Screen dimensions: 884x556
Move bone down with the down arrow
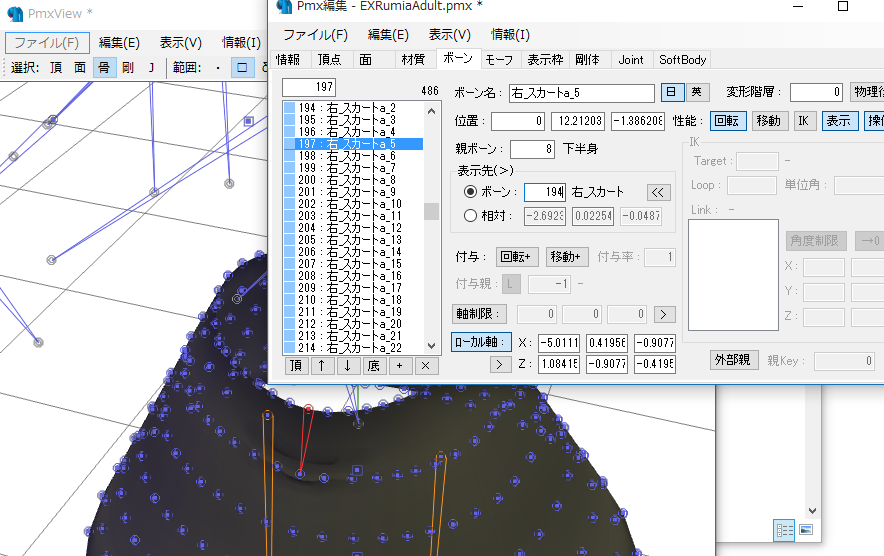click(x=347, y=366)
